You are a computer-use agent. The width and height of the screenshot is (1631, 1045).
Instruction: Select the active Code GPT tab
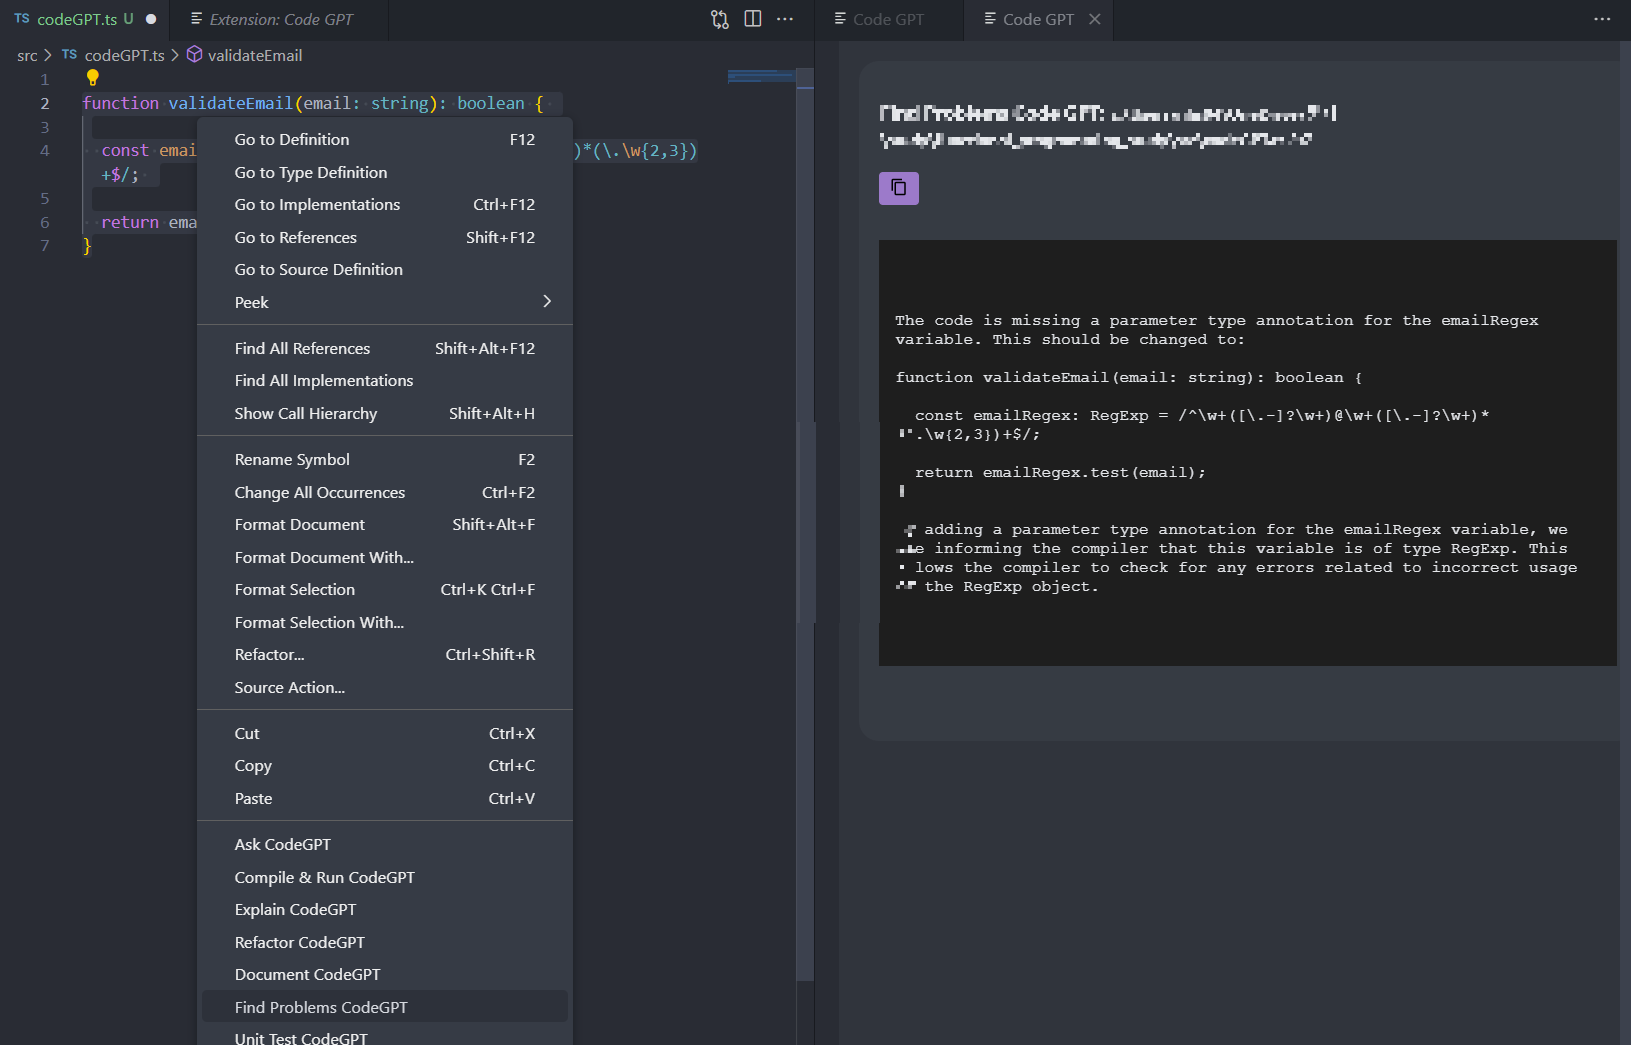click(1038, 19)
